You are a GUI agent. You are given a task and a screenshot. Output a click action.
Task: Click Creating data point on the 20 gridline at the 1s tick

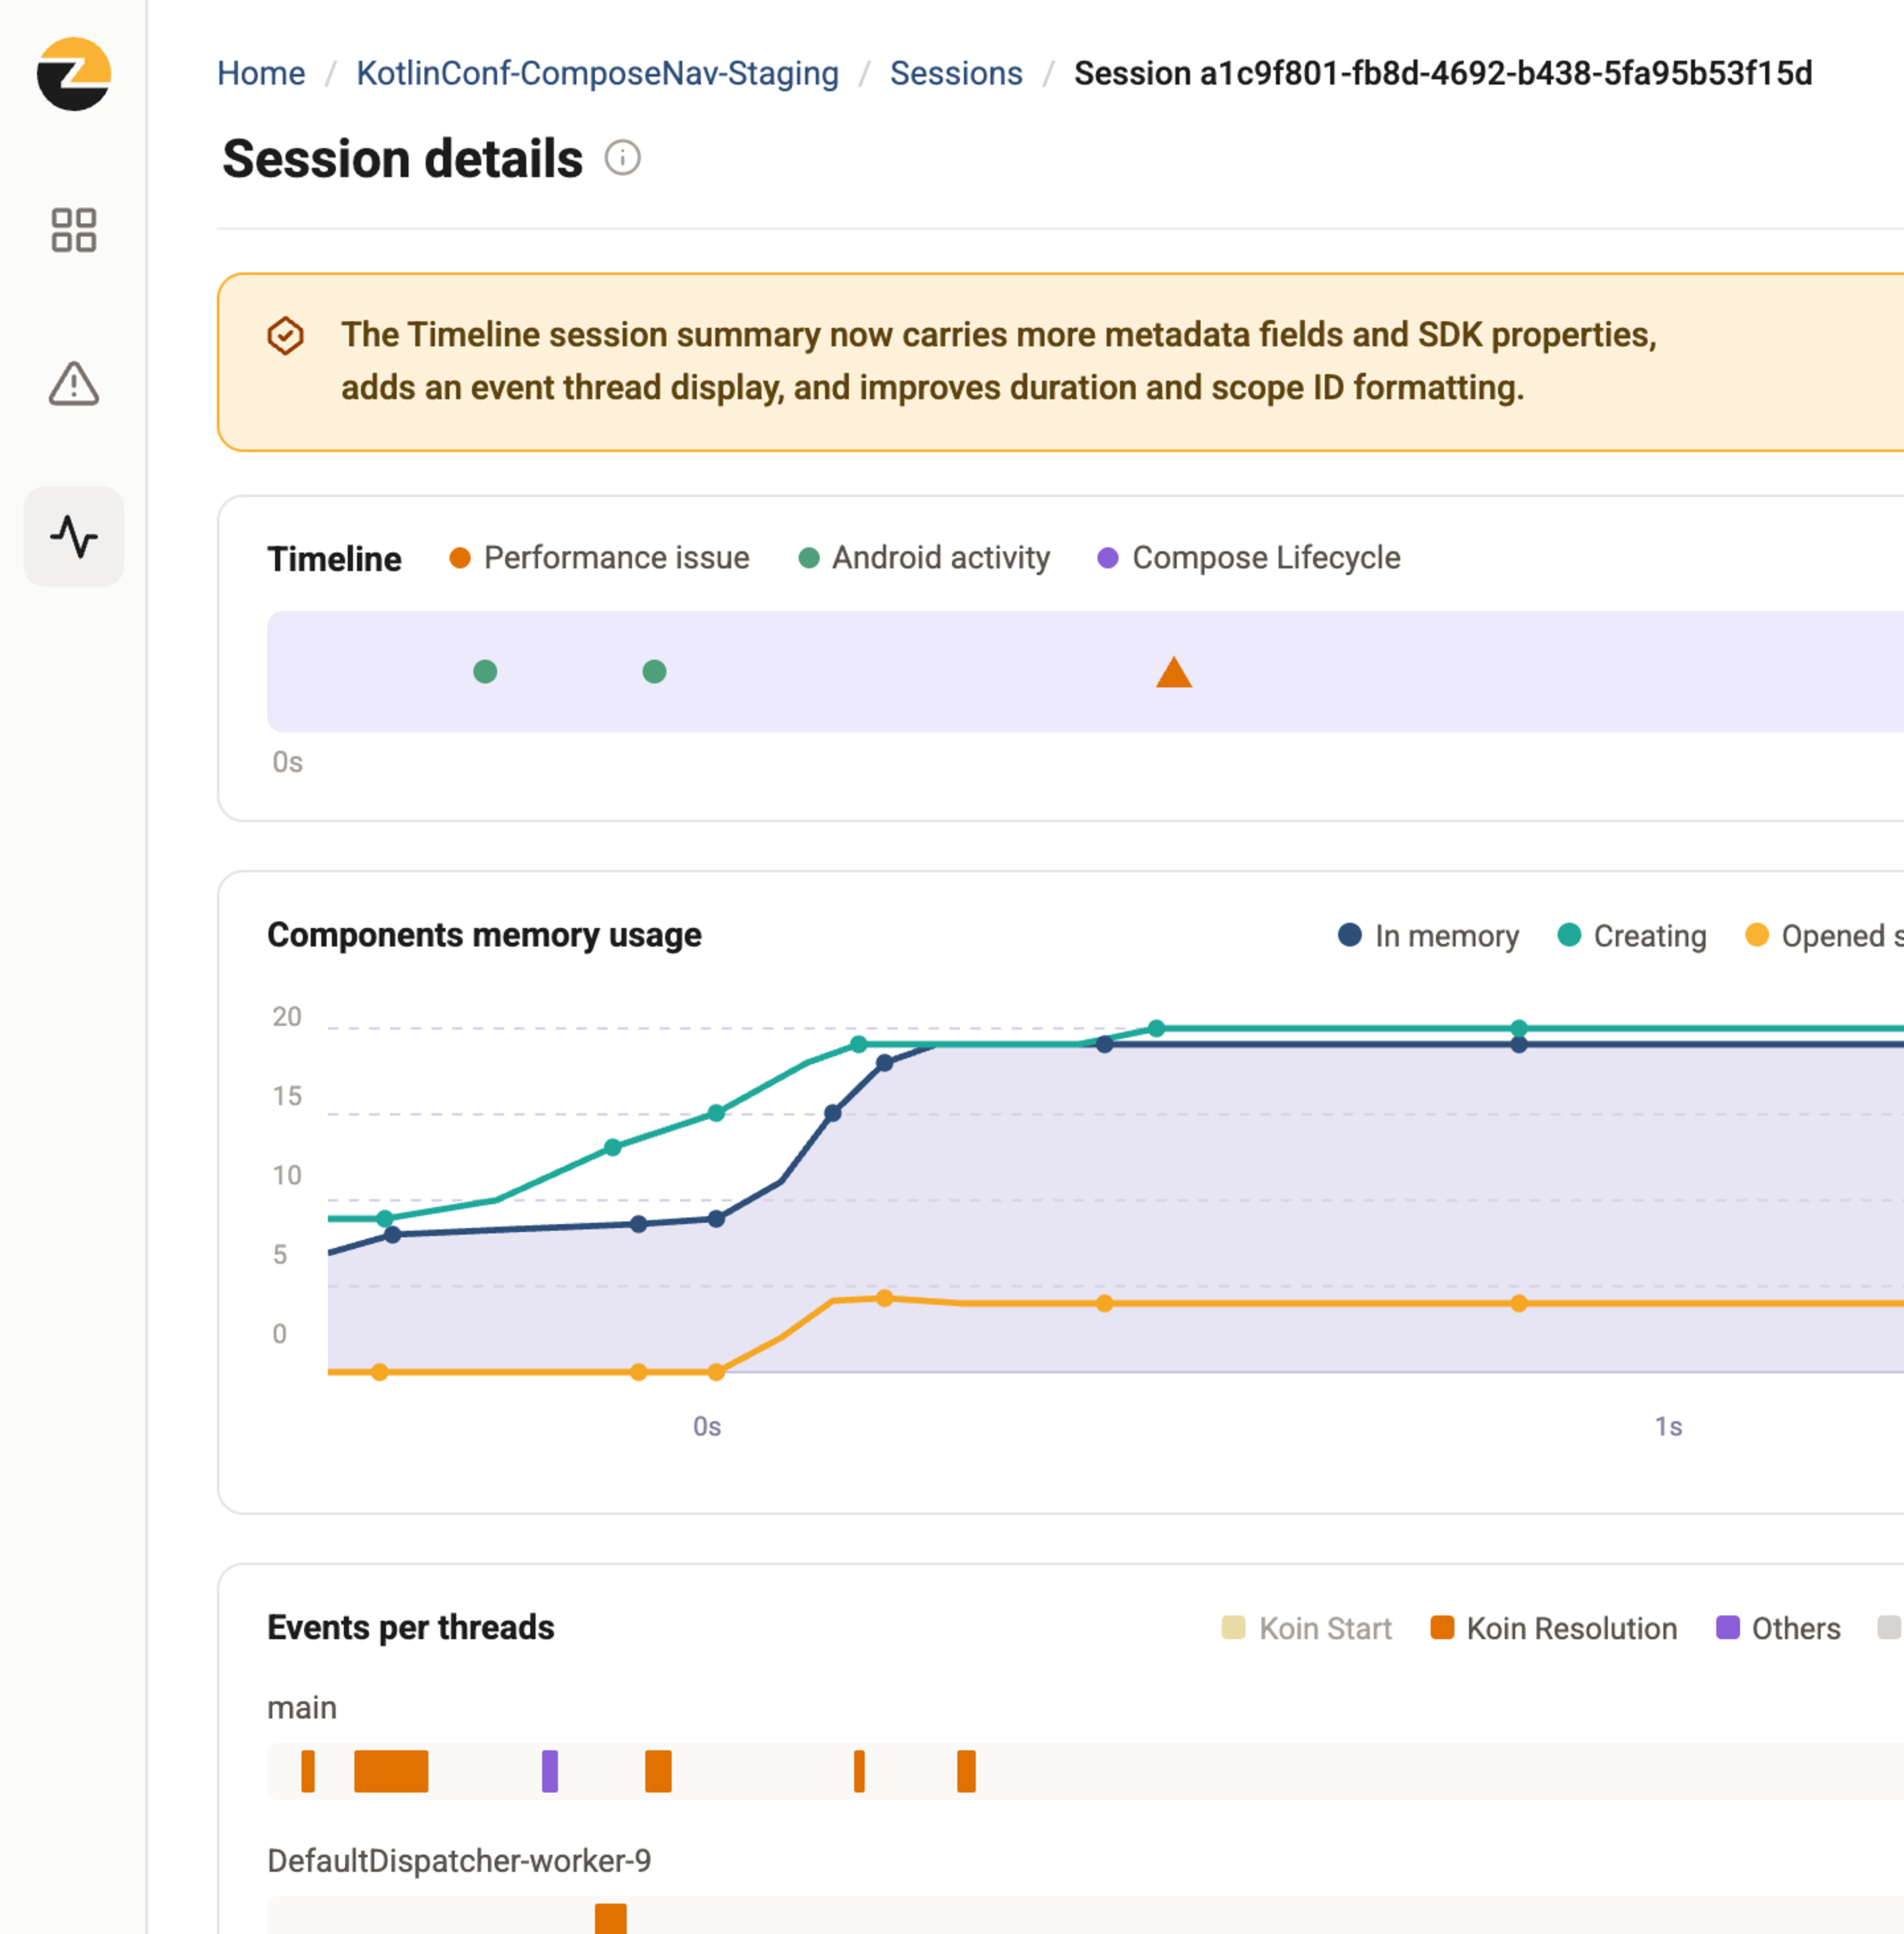coord(1519,1028)
